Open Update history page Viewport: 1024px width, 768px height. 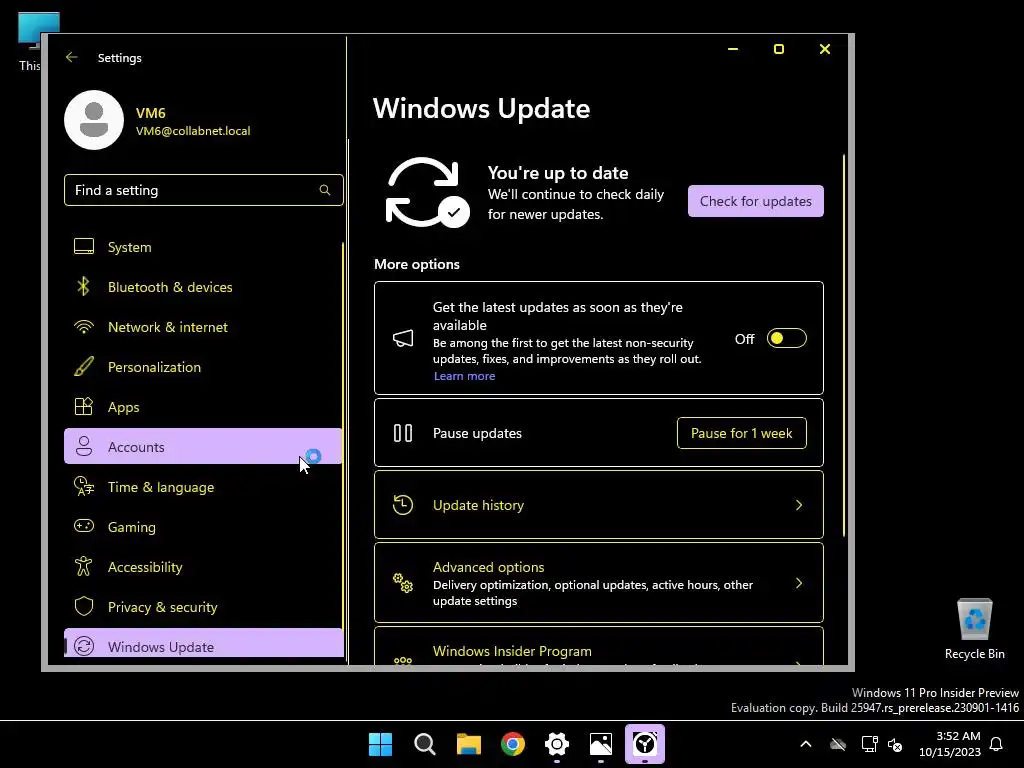point(599,505)
